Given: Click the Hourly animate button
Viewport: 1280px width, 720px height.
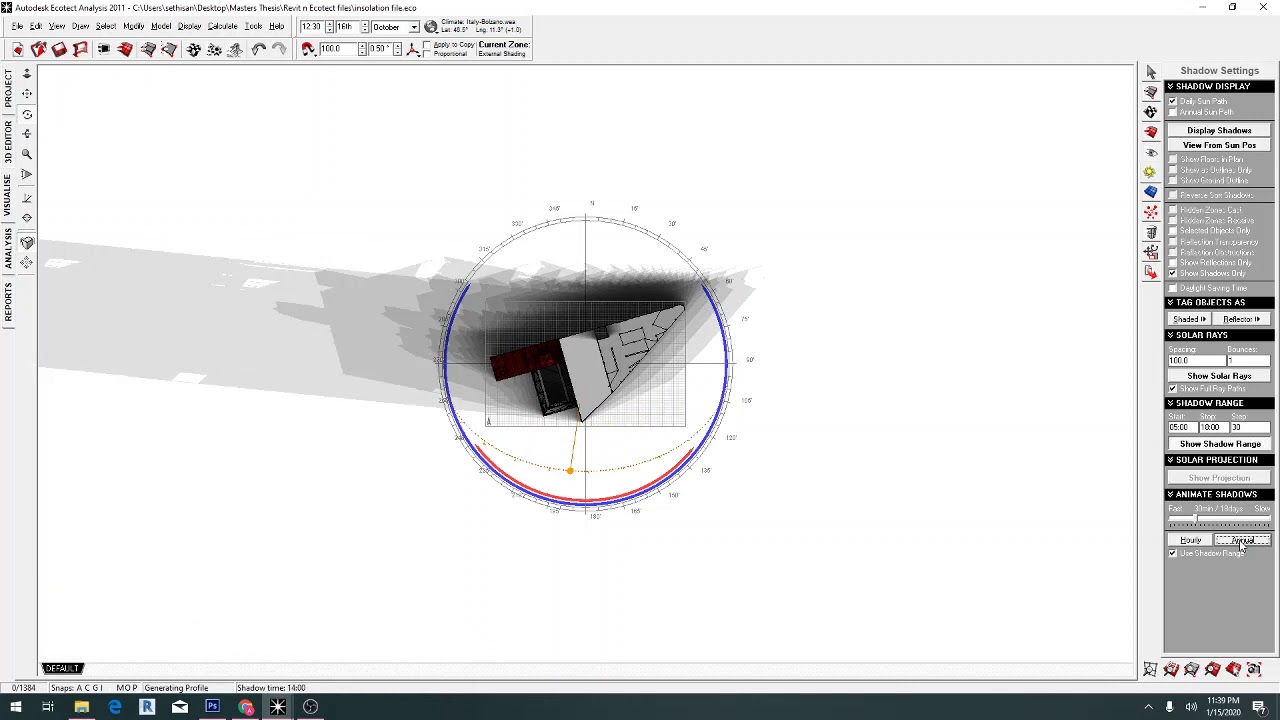Looking at the screenshot, I should (x=1190, y=541).
